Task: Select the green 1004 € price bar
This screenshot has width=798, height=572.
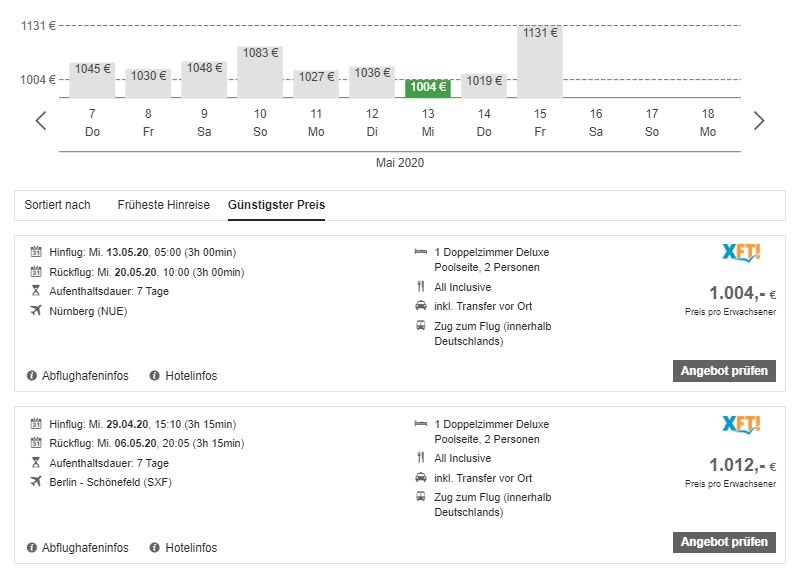Action: click(427, 88)
